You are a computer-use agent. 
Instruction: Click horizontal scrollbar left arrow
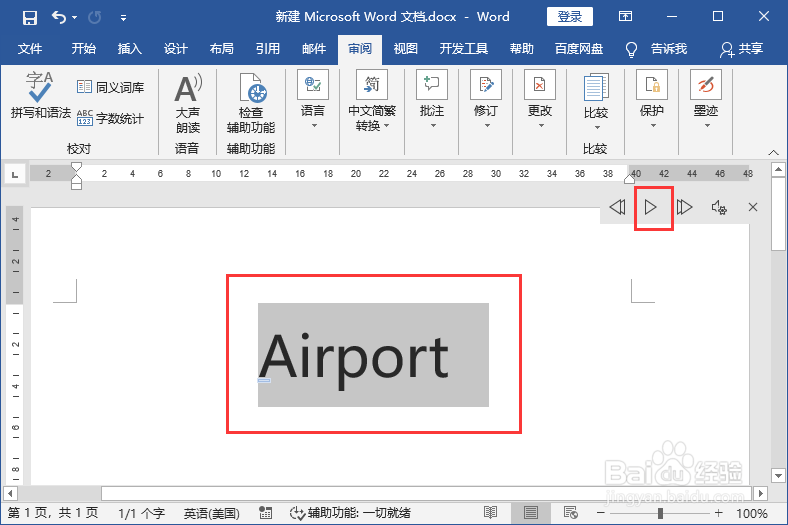click(x=10, y=493)
